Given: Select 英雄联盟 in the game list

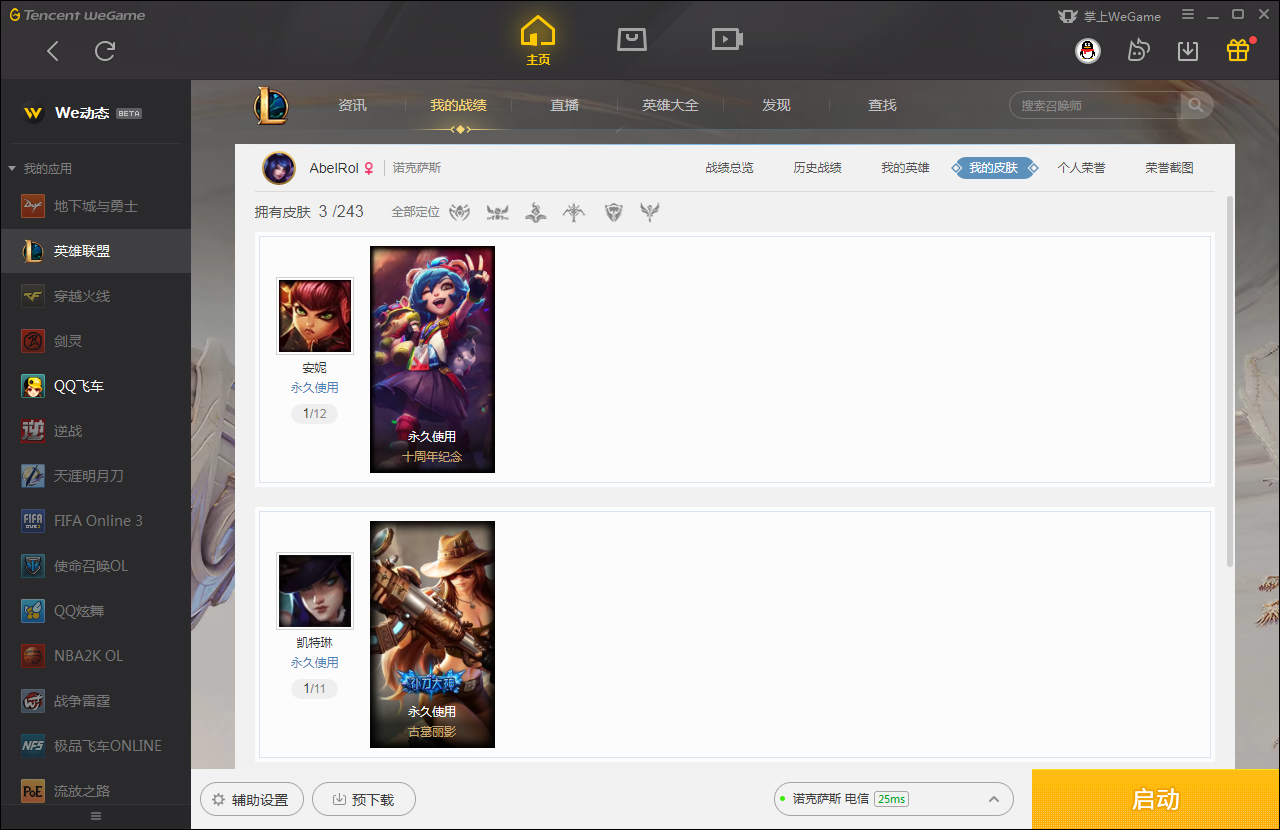Looking at the screenshot, I should point(95,251).
